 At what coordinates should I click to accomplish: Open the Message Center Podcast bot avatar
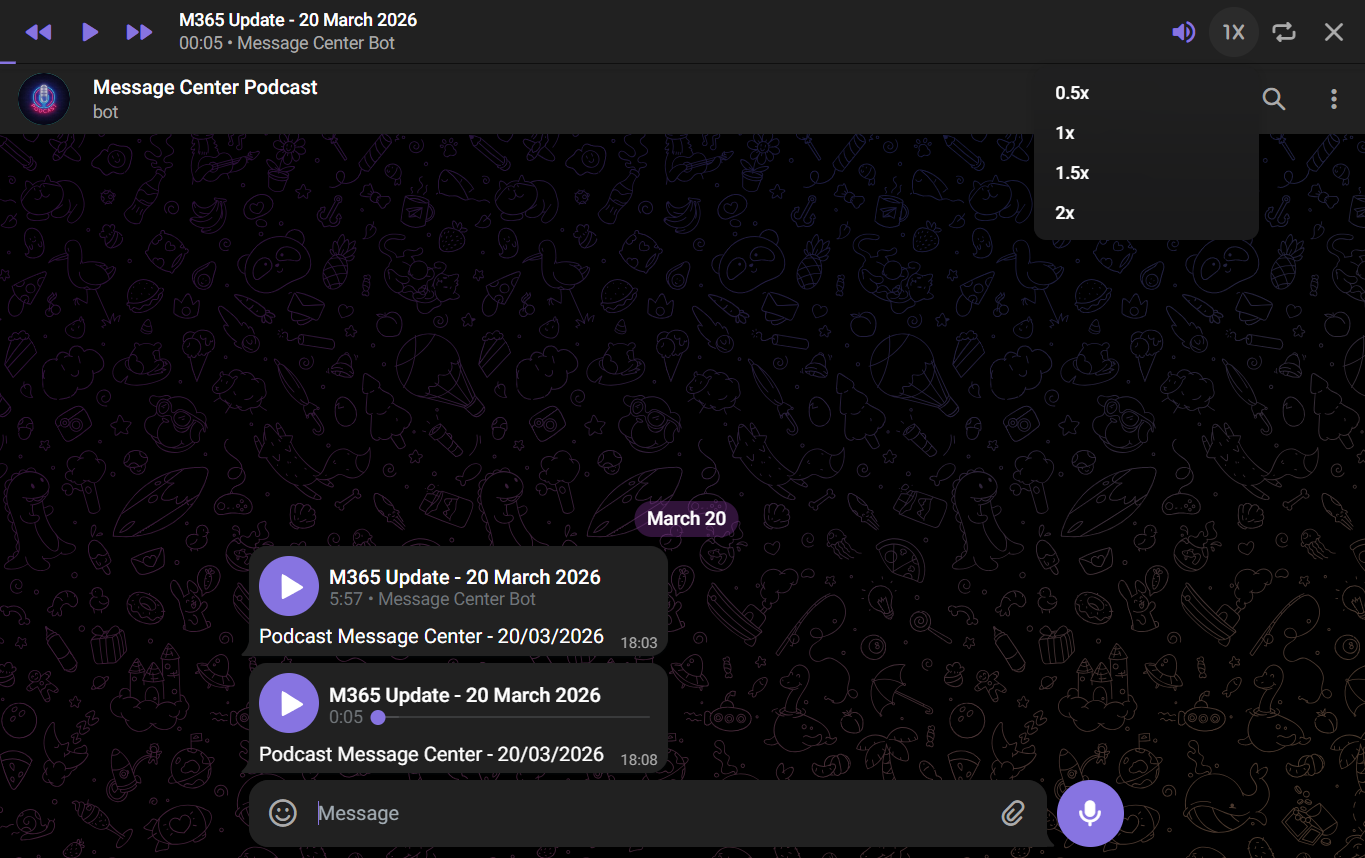(x=44, y=99)
